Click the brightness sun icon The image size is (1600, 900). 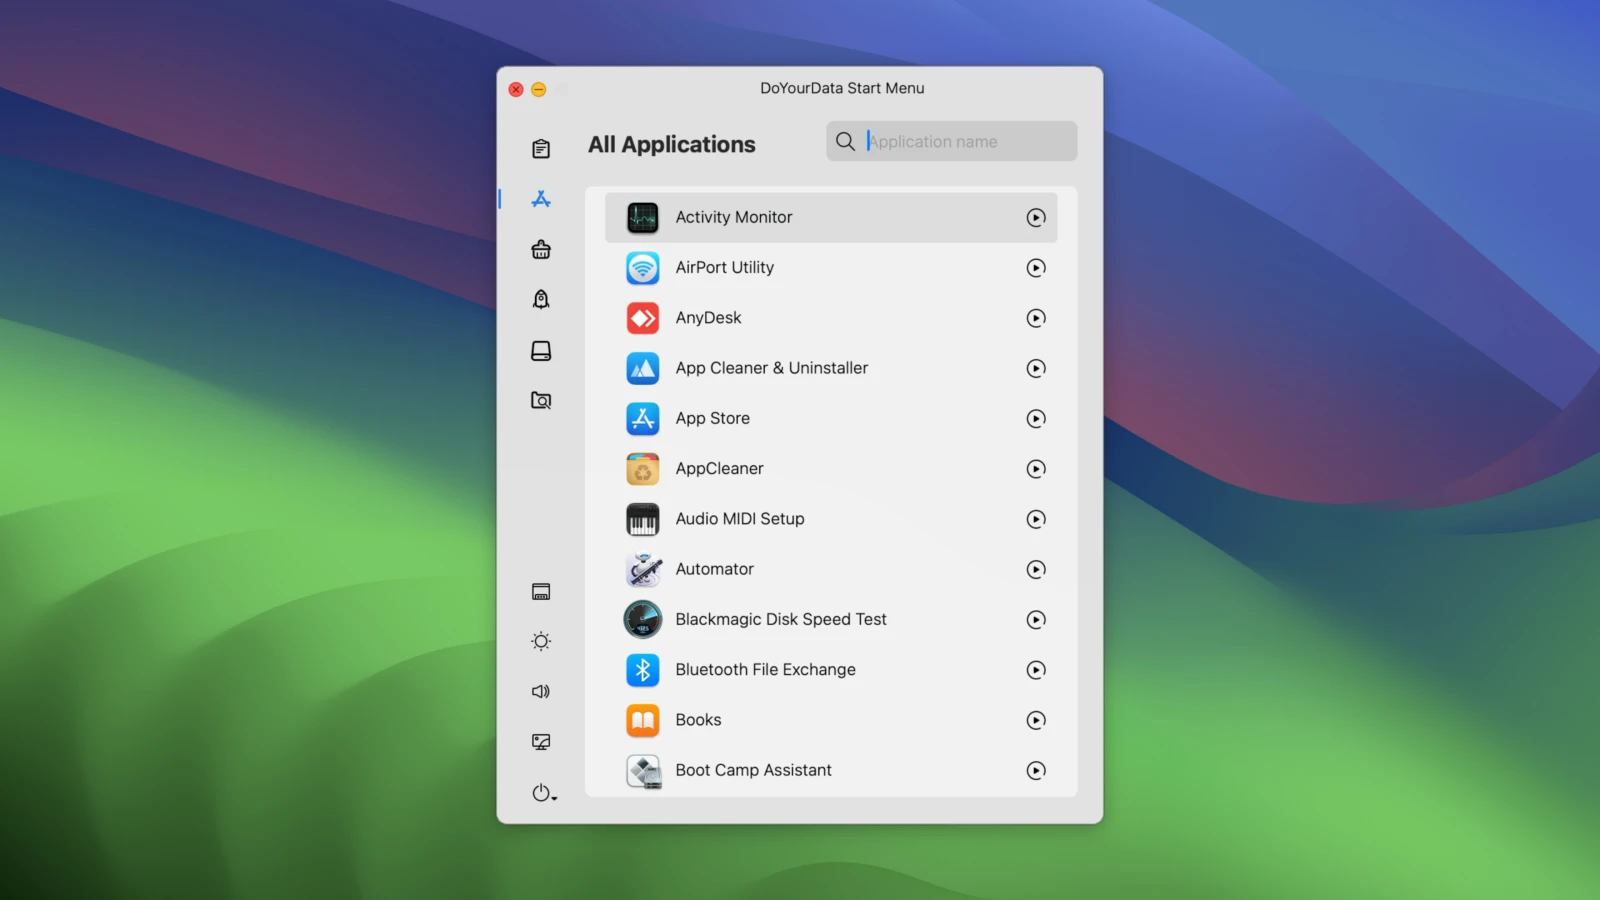pos(541,641)
